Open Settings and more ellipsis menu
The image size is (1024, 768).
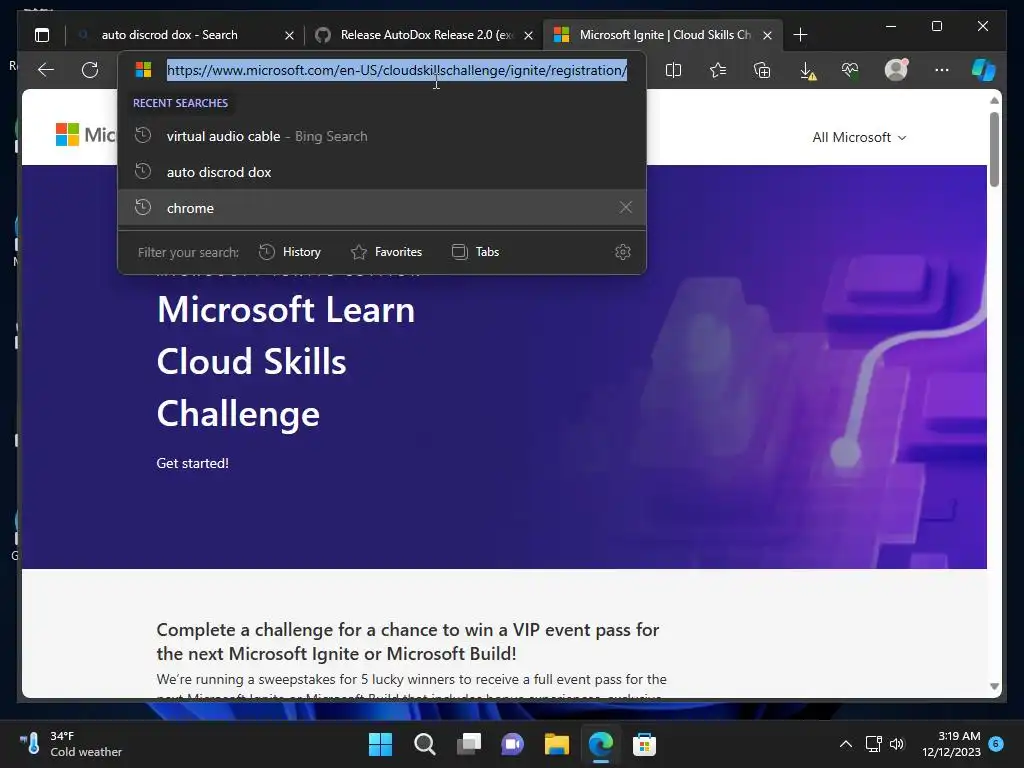[x=941, y=70]
